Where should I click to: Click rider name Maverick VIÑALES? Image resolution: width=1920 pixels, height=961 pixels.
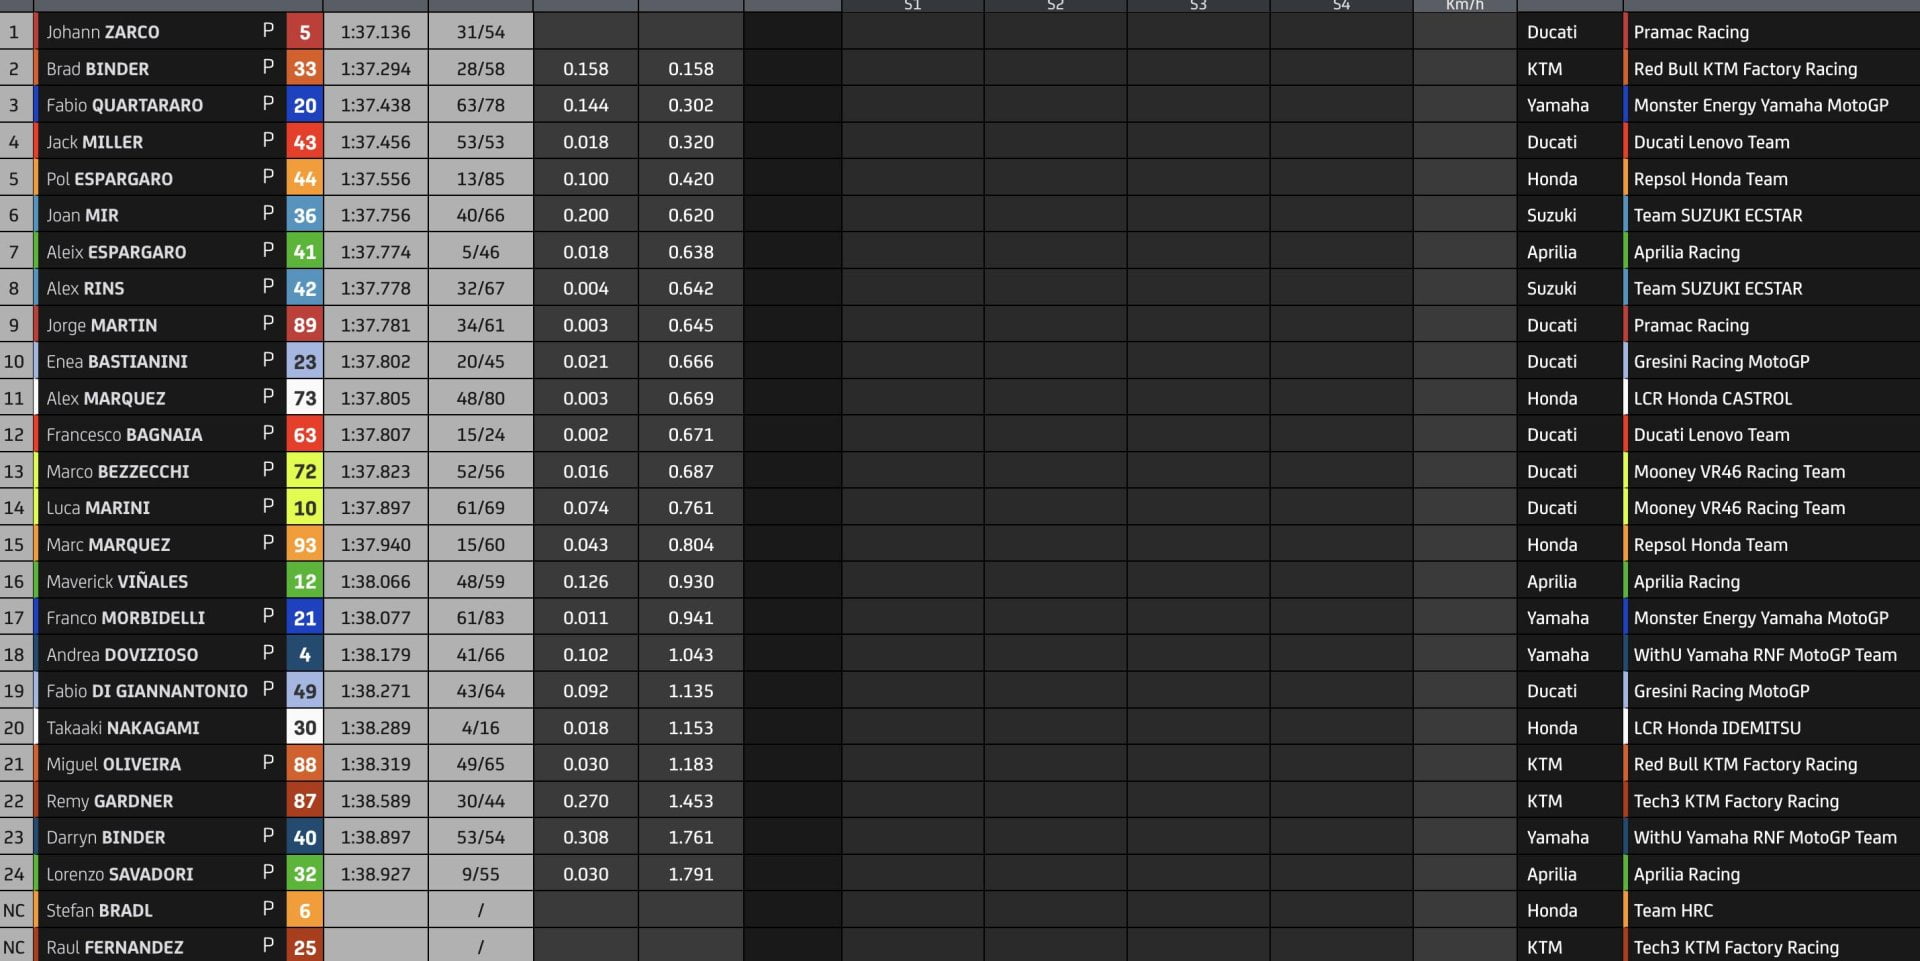117,581
